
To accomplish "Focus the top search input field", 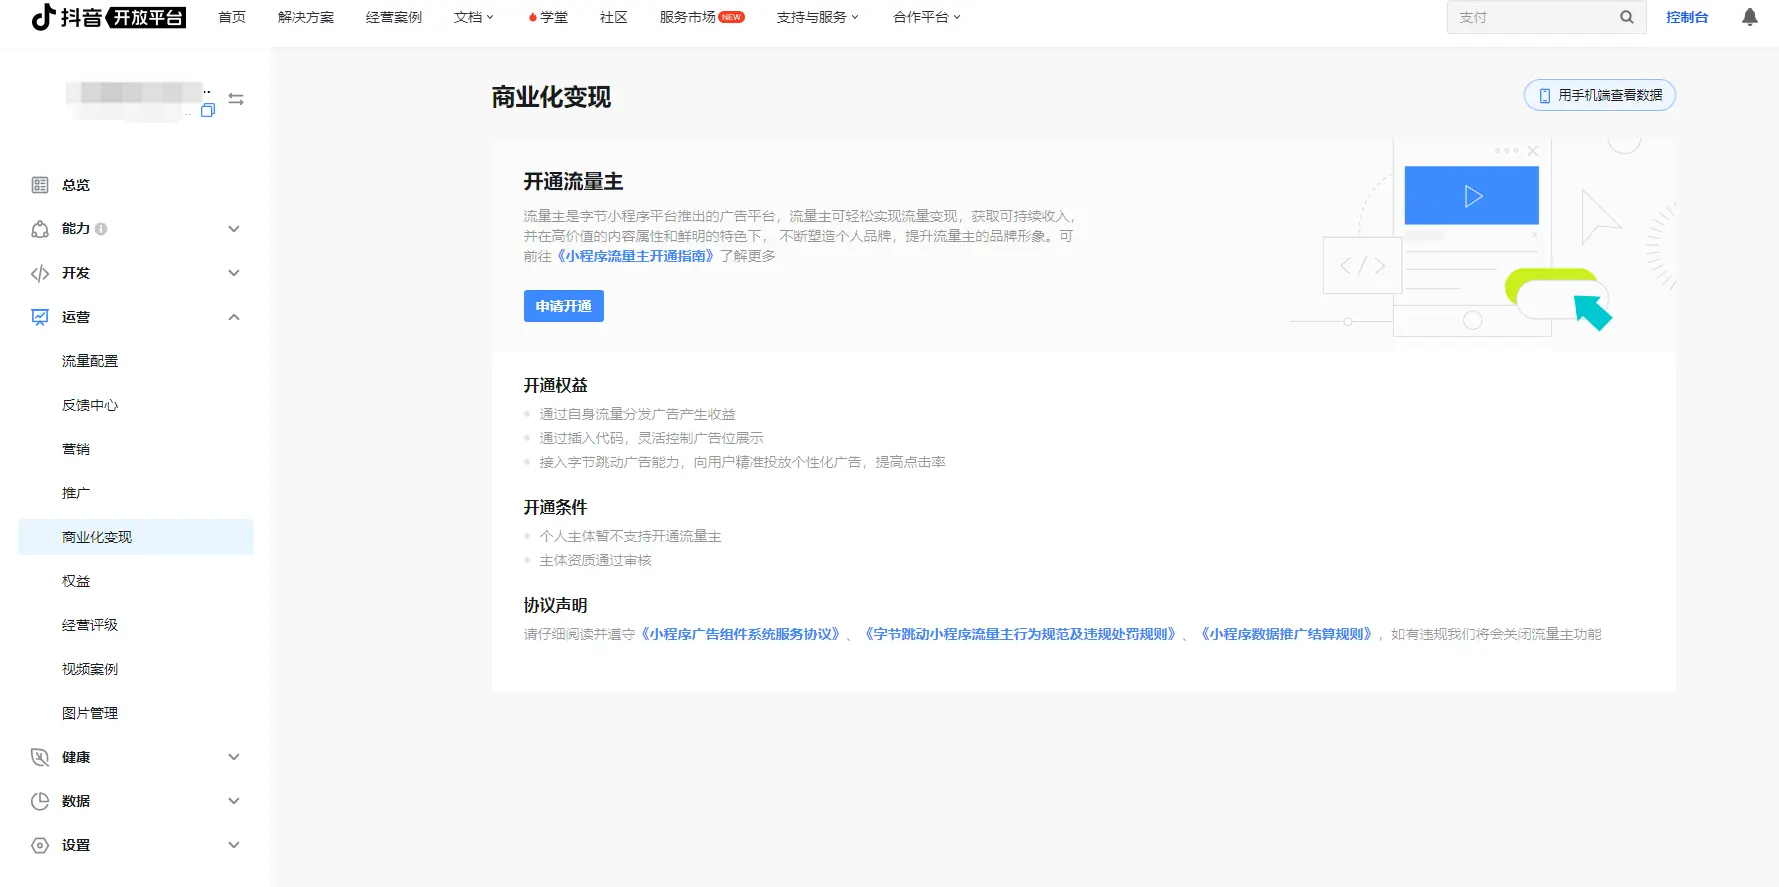I will (x=1530, y=17).
